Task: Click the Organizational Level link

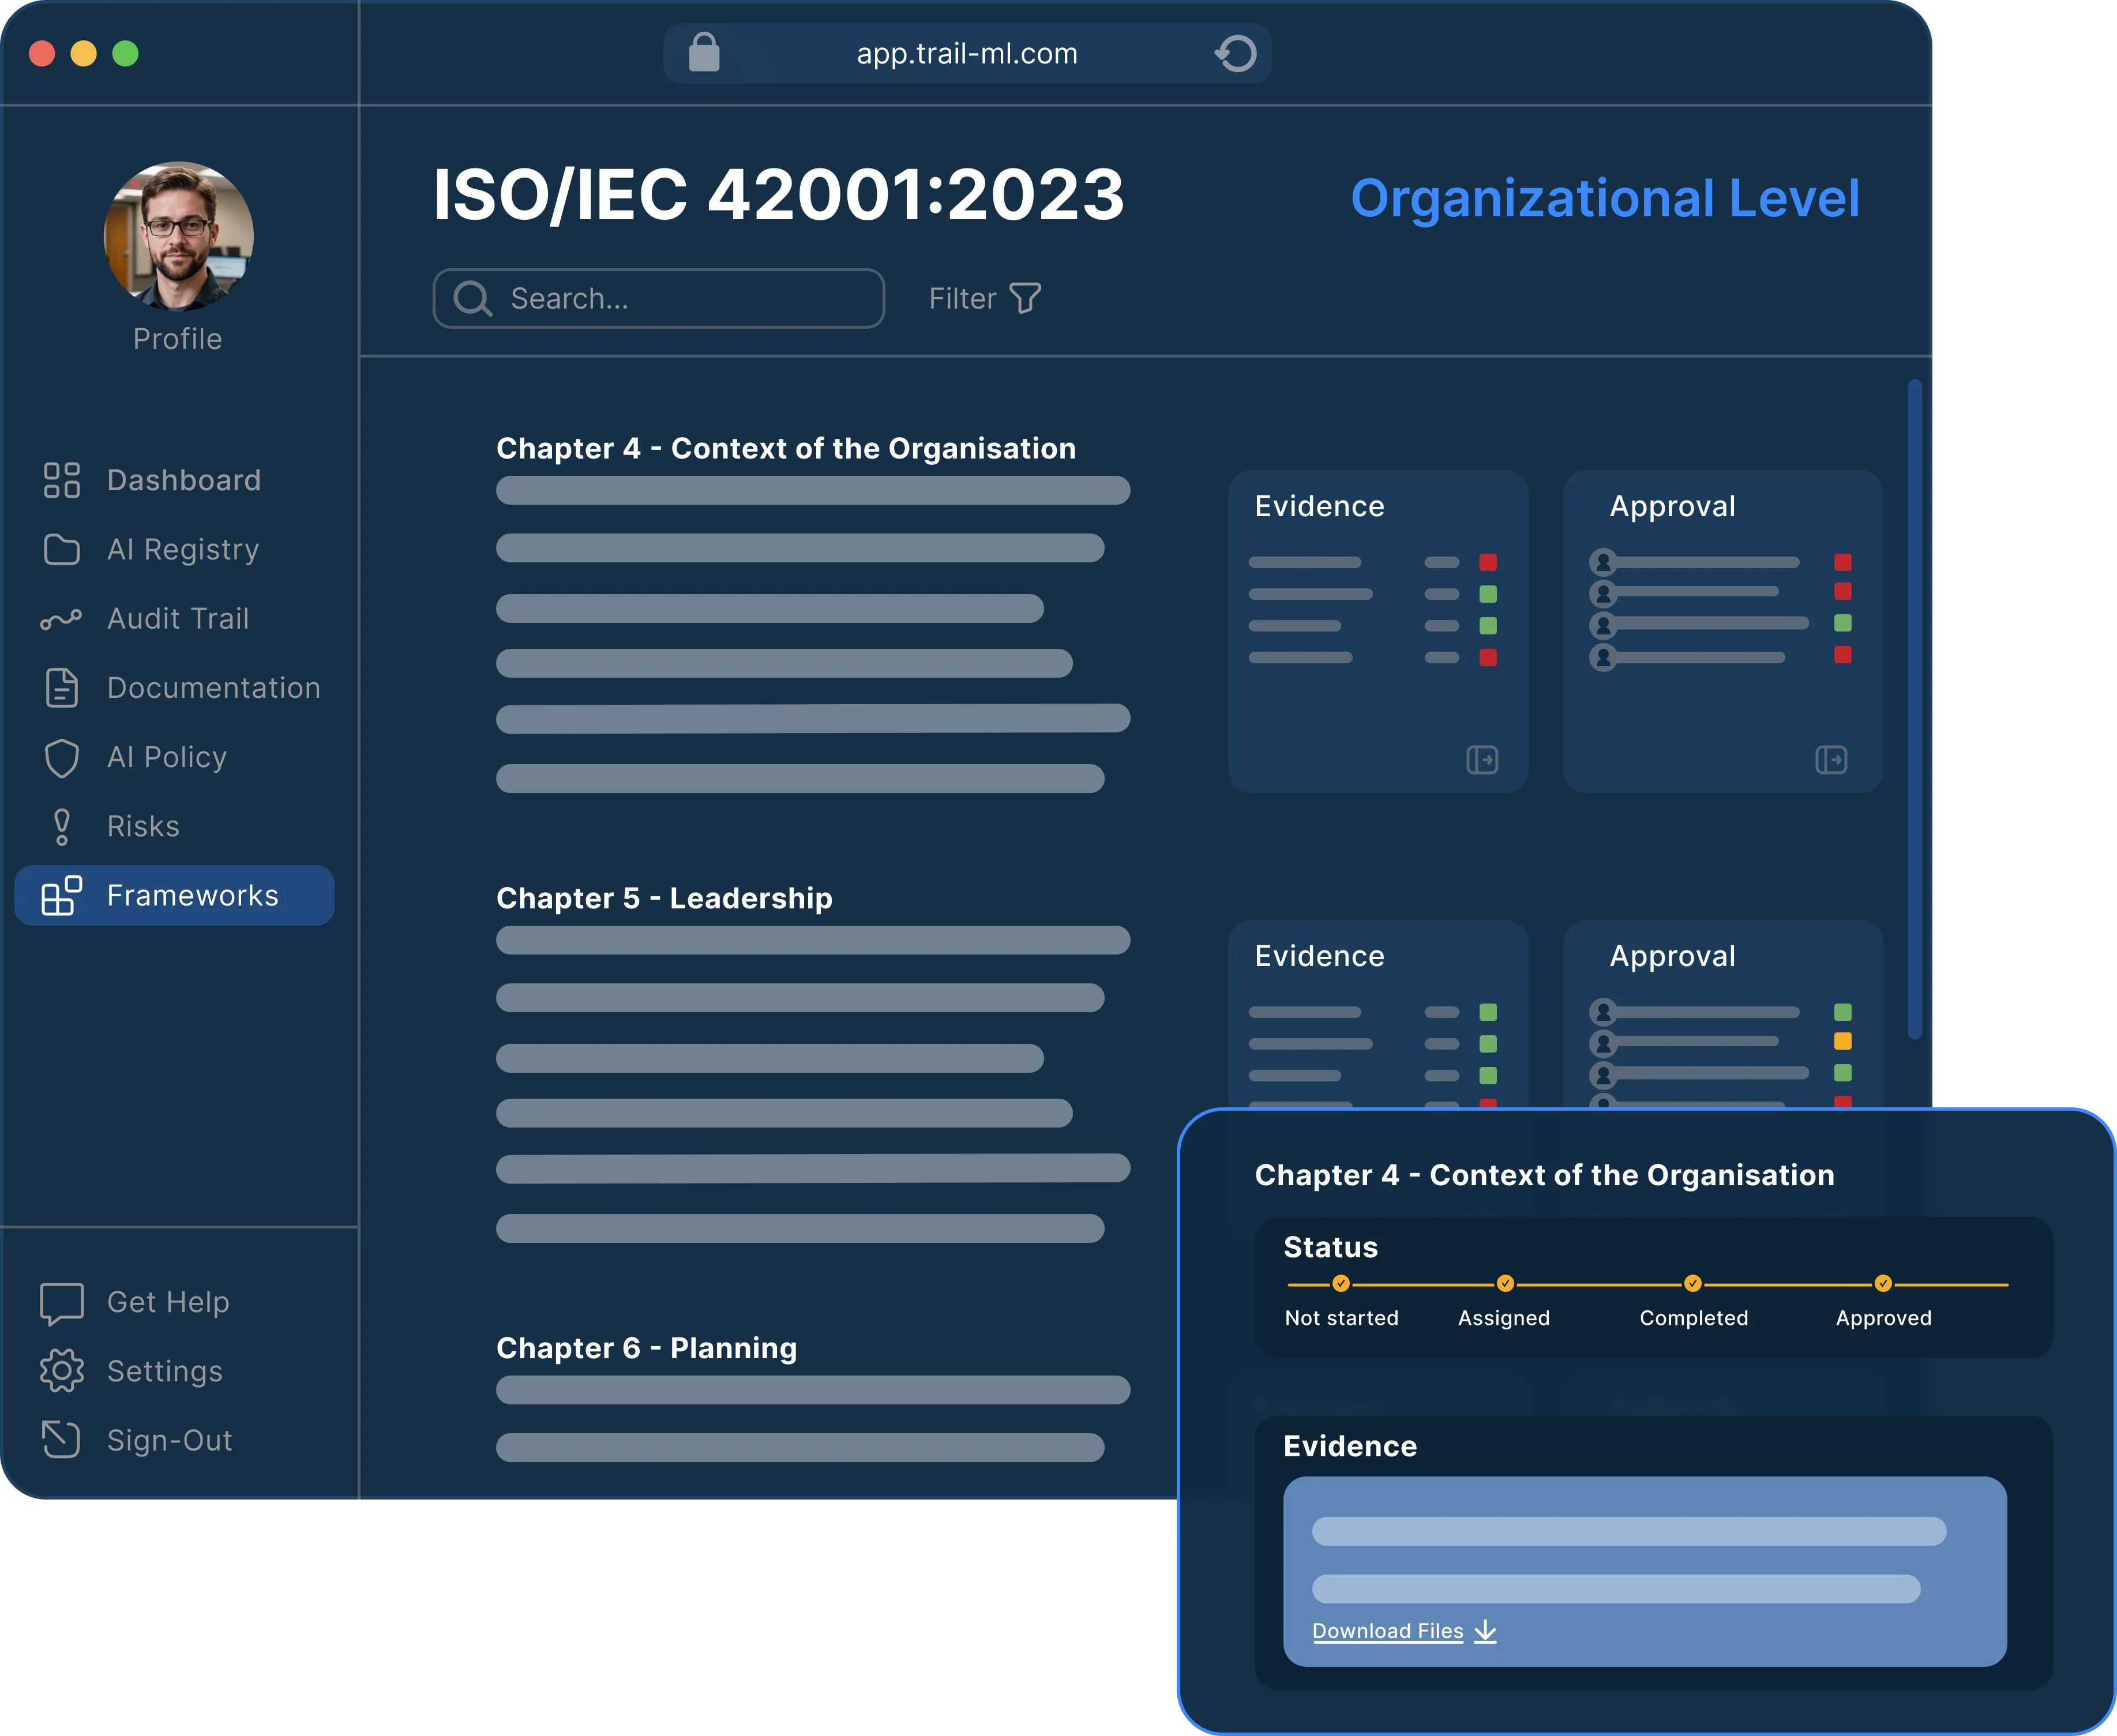Action: 1604,198
